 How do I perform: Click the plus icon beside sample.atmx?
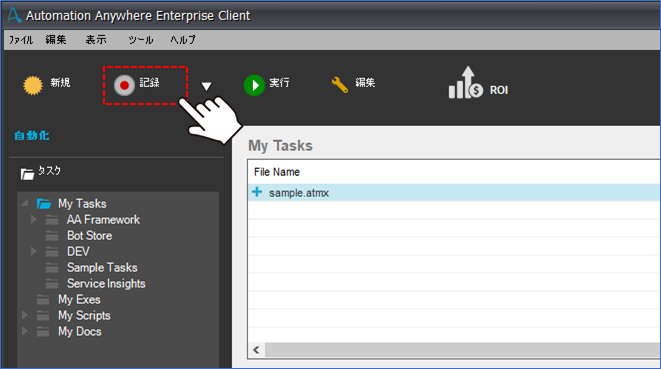(x=257, y=192)
